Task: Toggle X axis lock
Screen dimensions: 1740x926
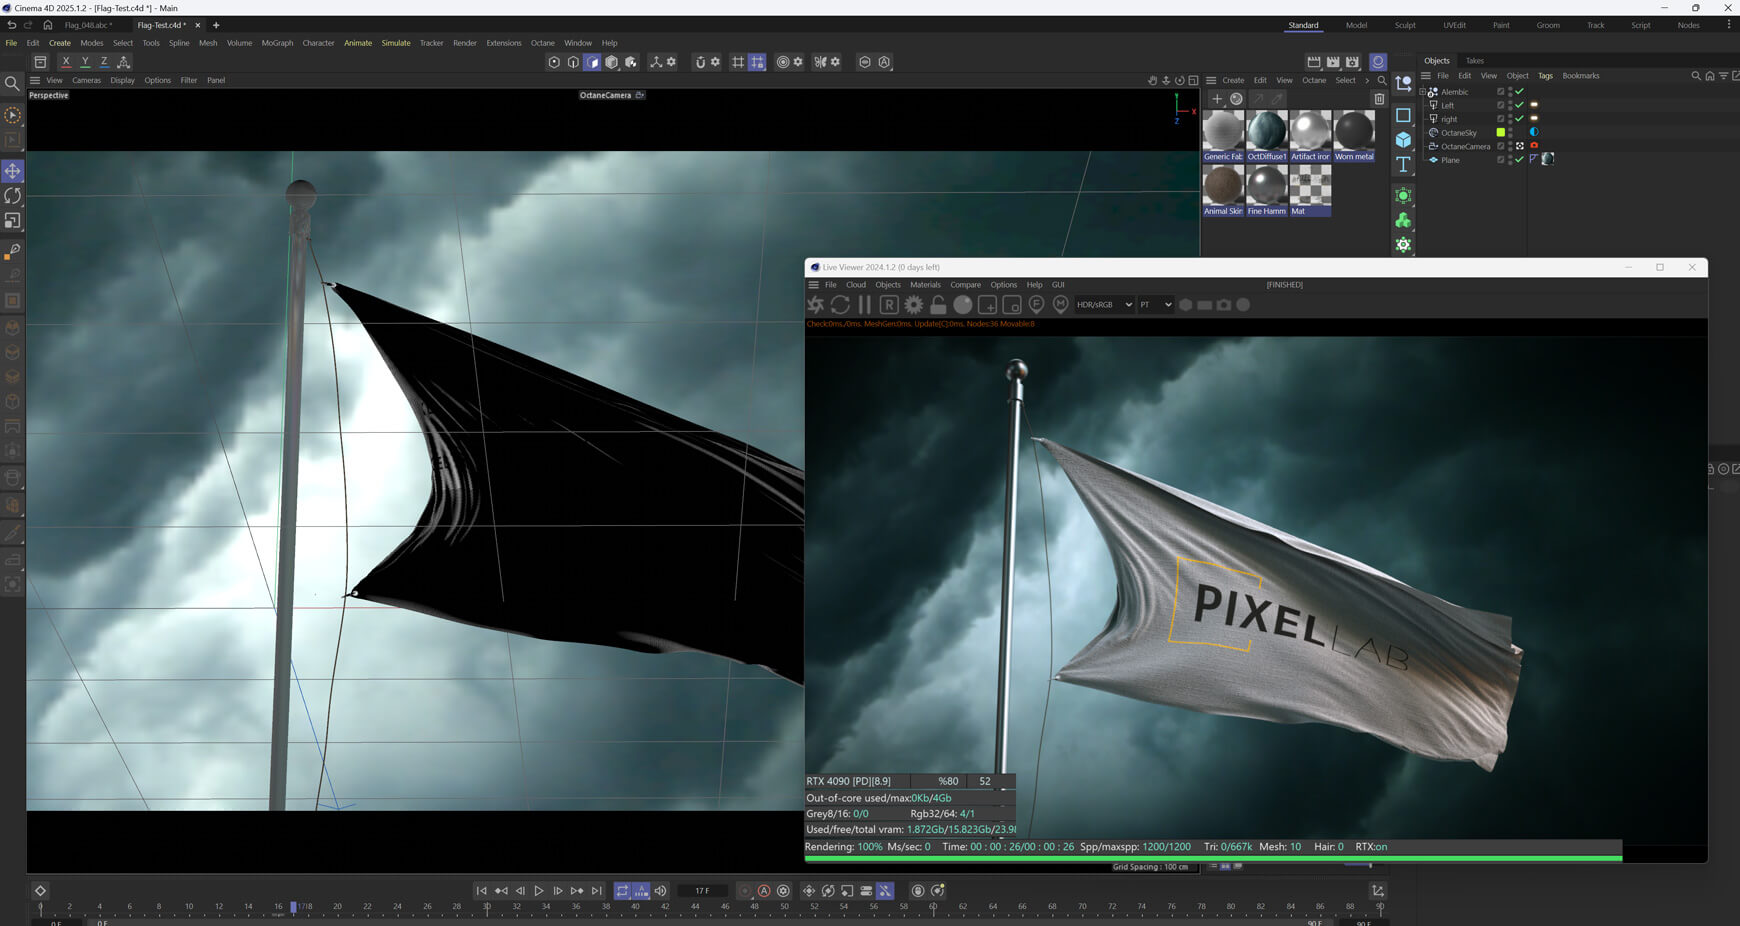Action: point(66,62)
